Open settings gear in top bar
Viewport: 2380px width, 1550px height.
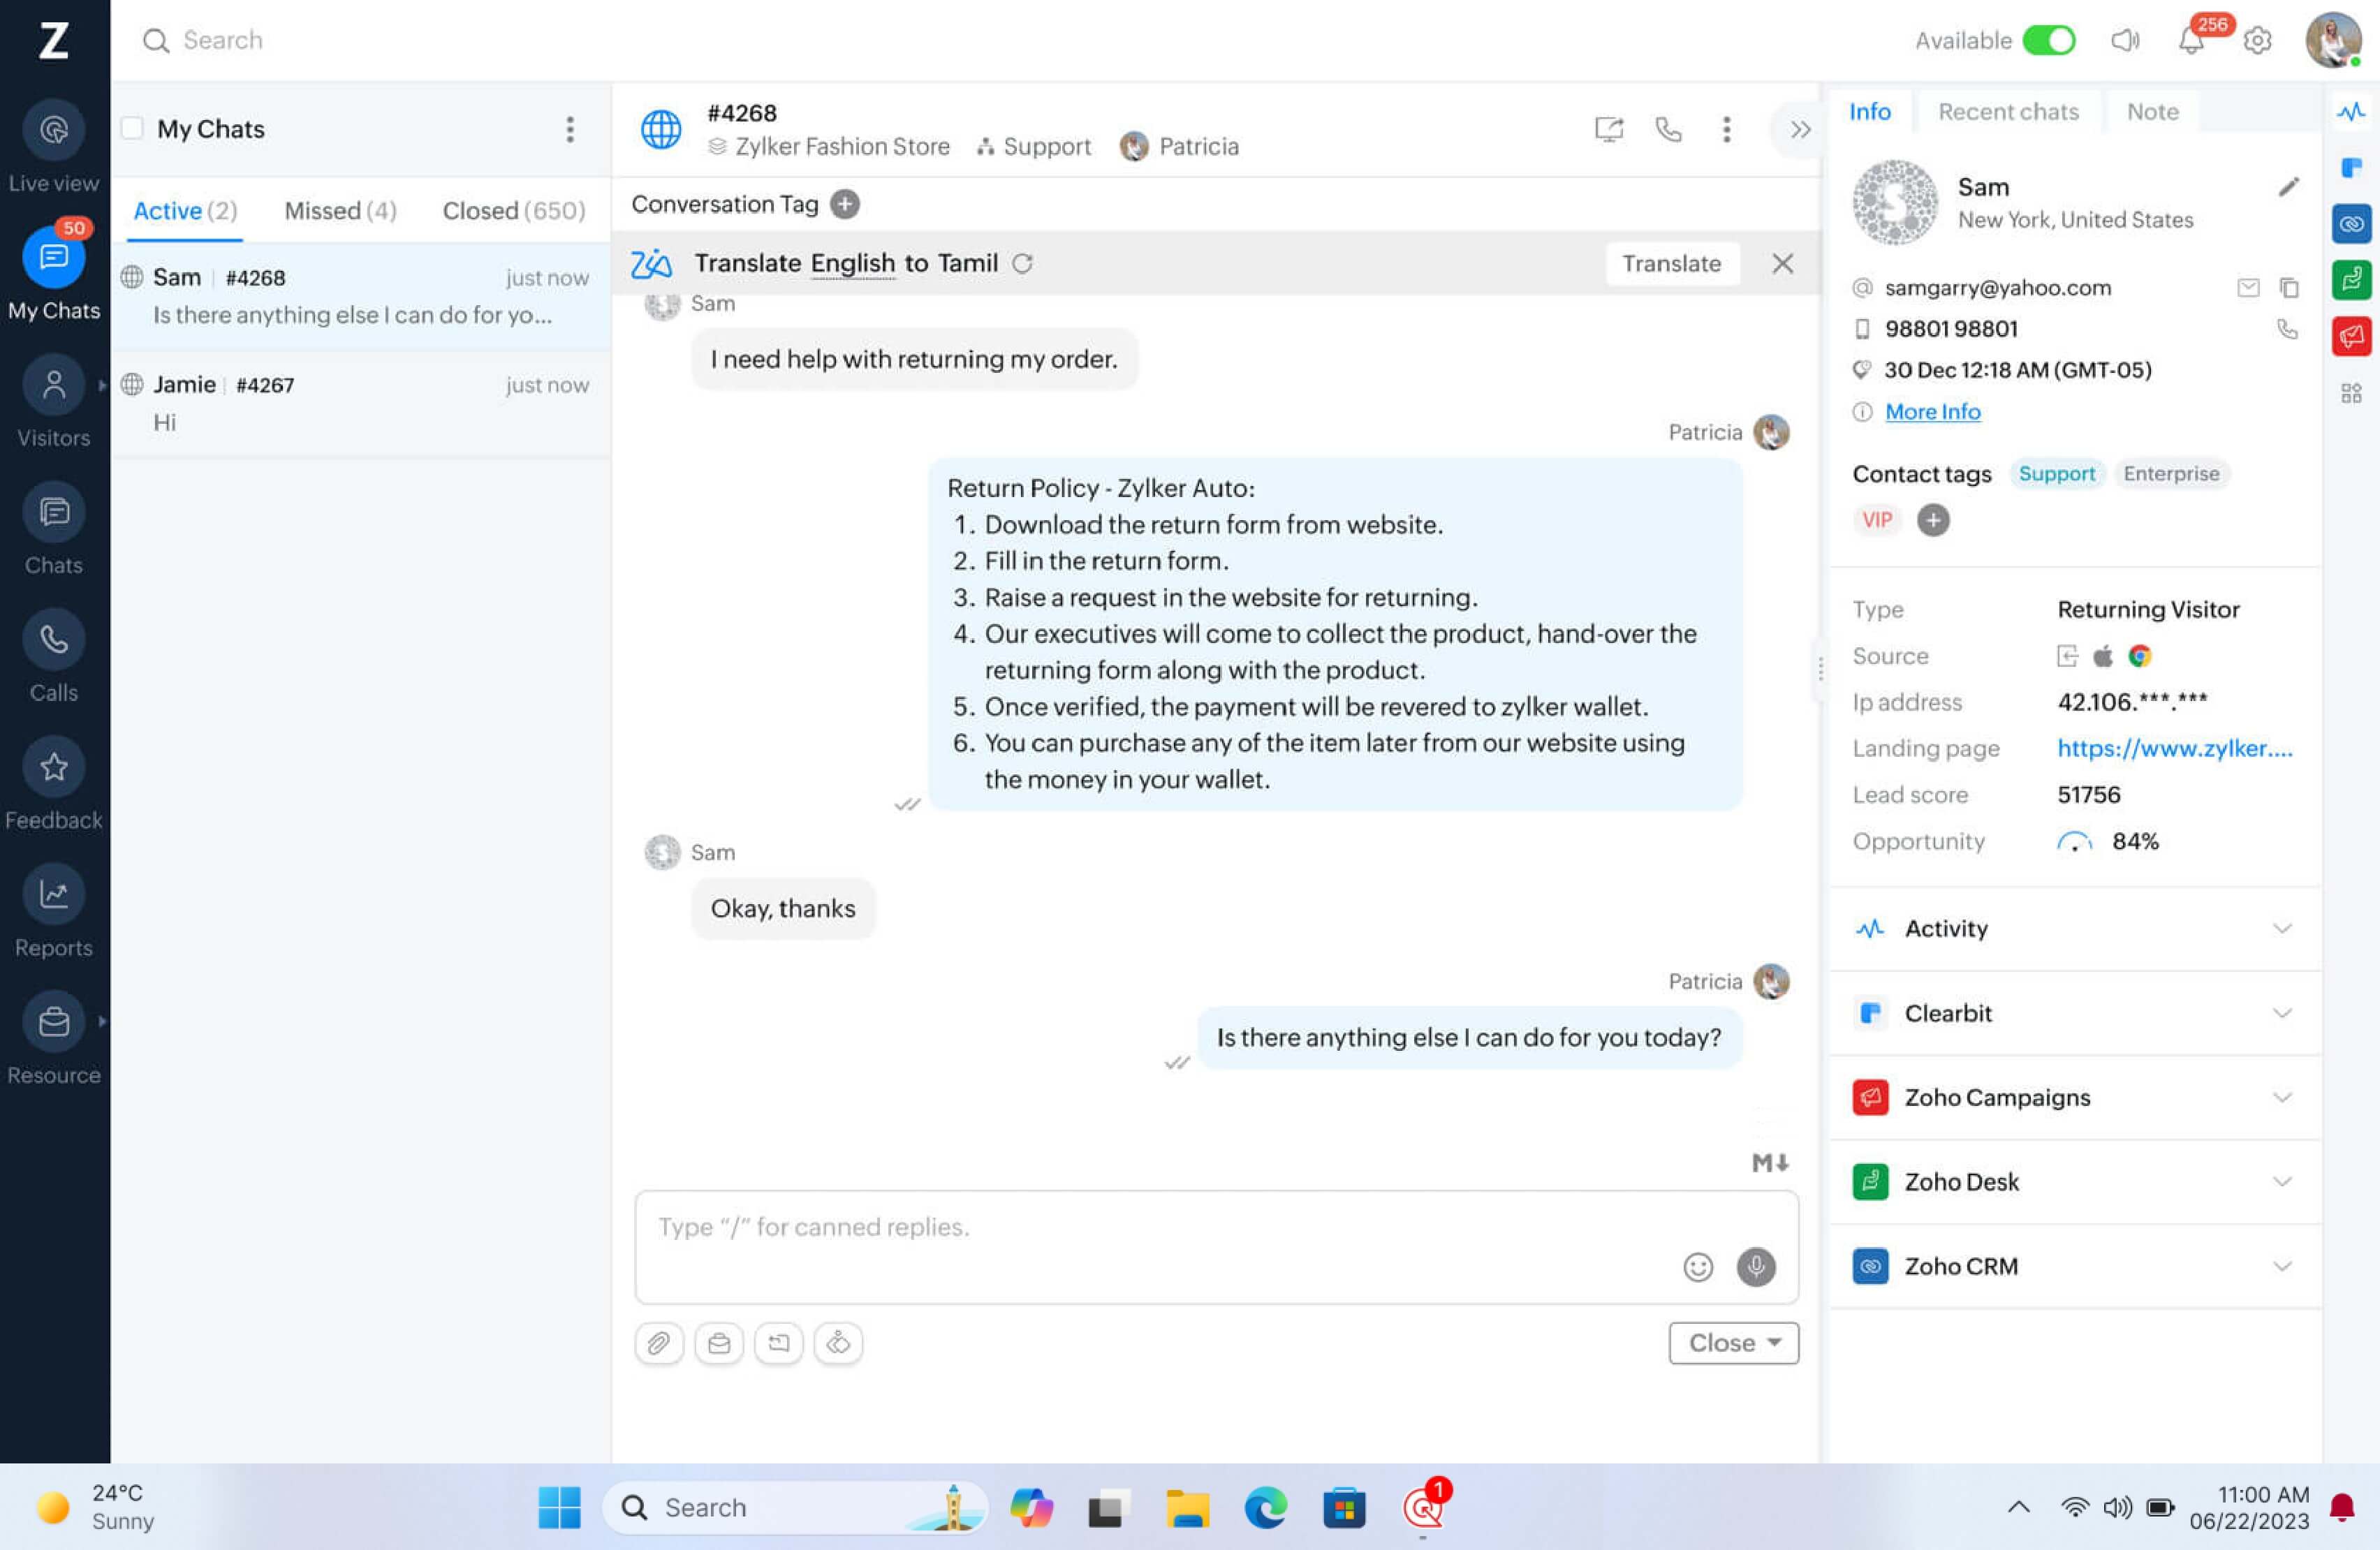point(2258,40)
